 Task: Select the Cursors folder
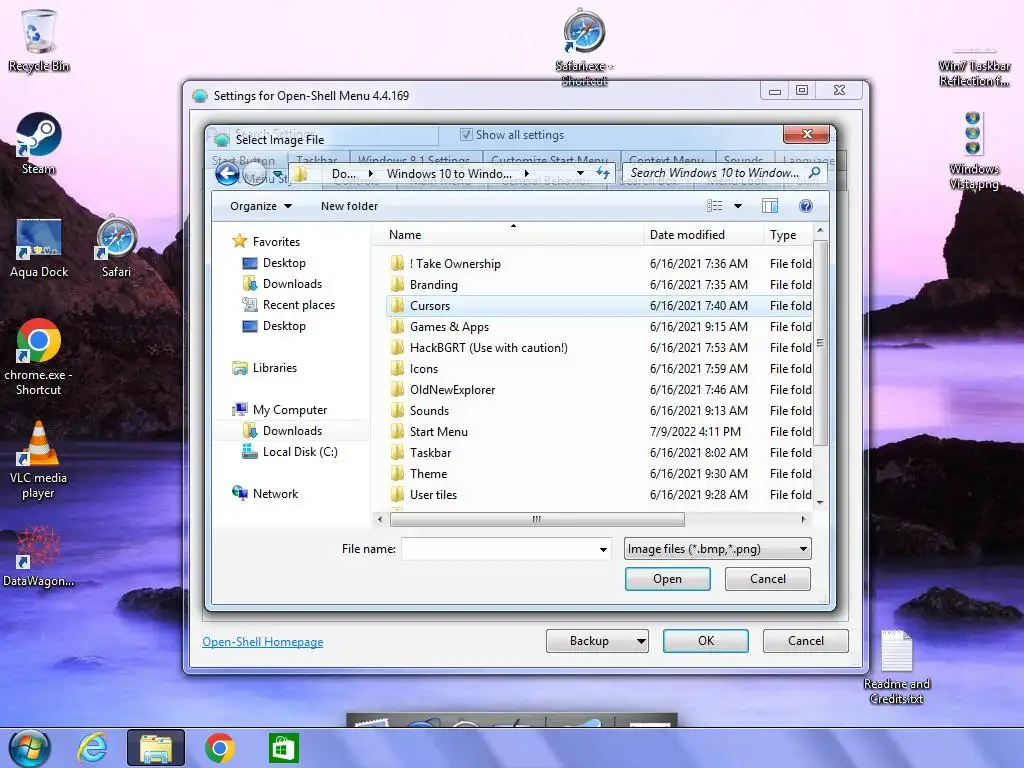[599, 306]
